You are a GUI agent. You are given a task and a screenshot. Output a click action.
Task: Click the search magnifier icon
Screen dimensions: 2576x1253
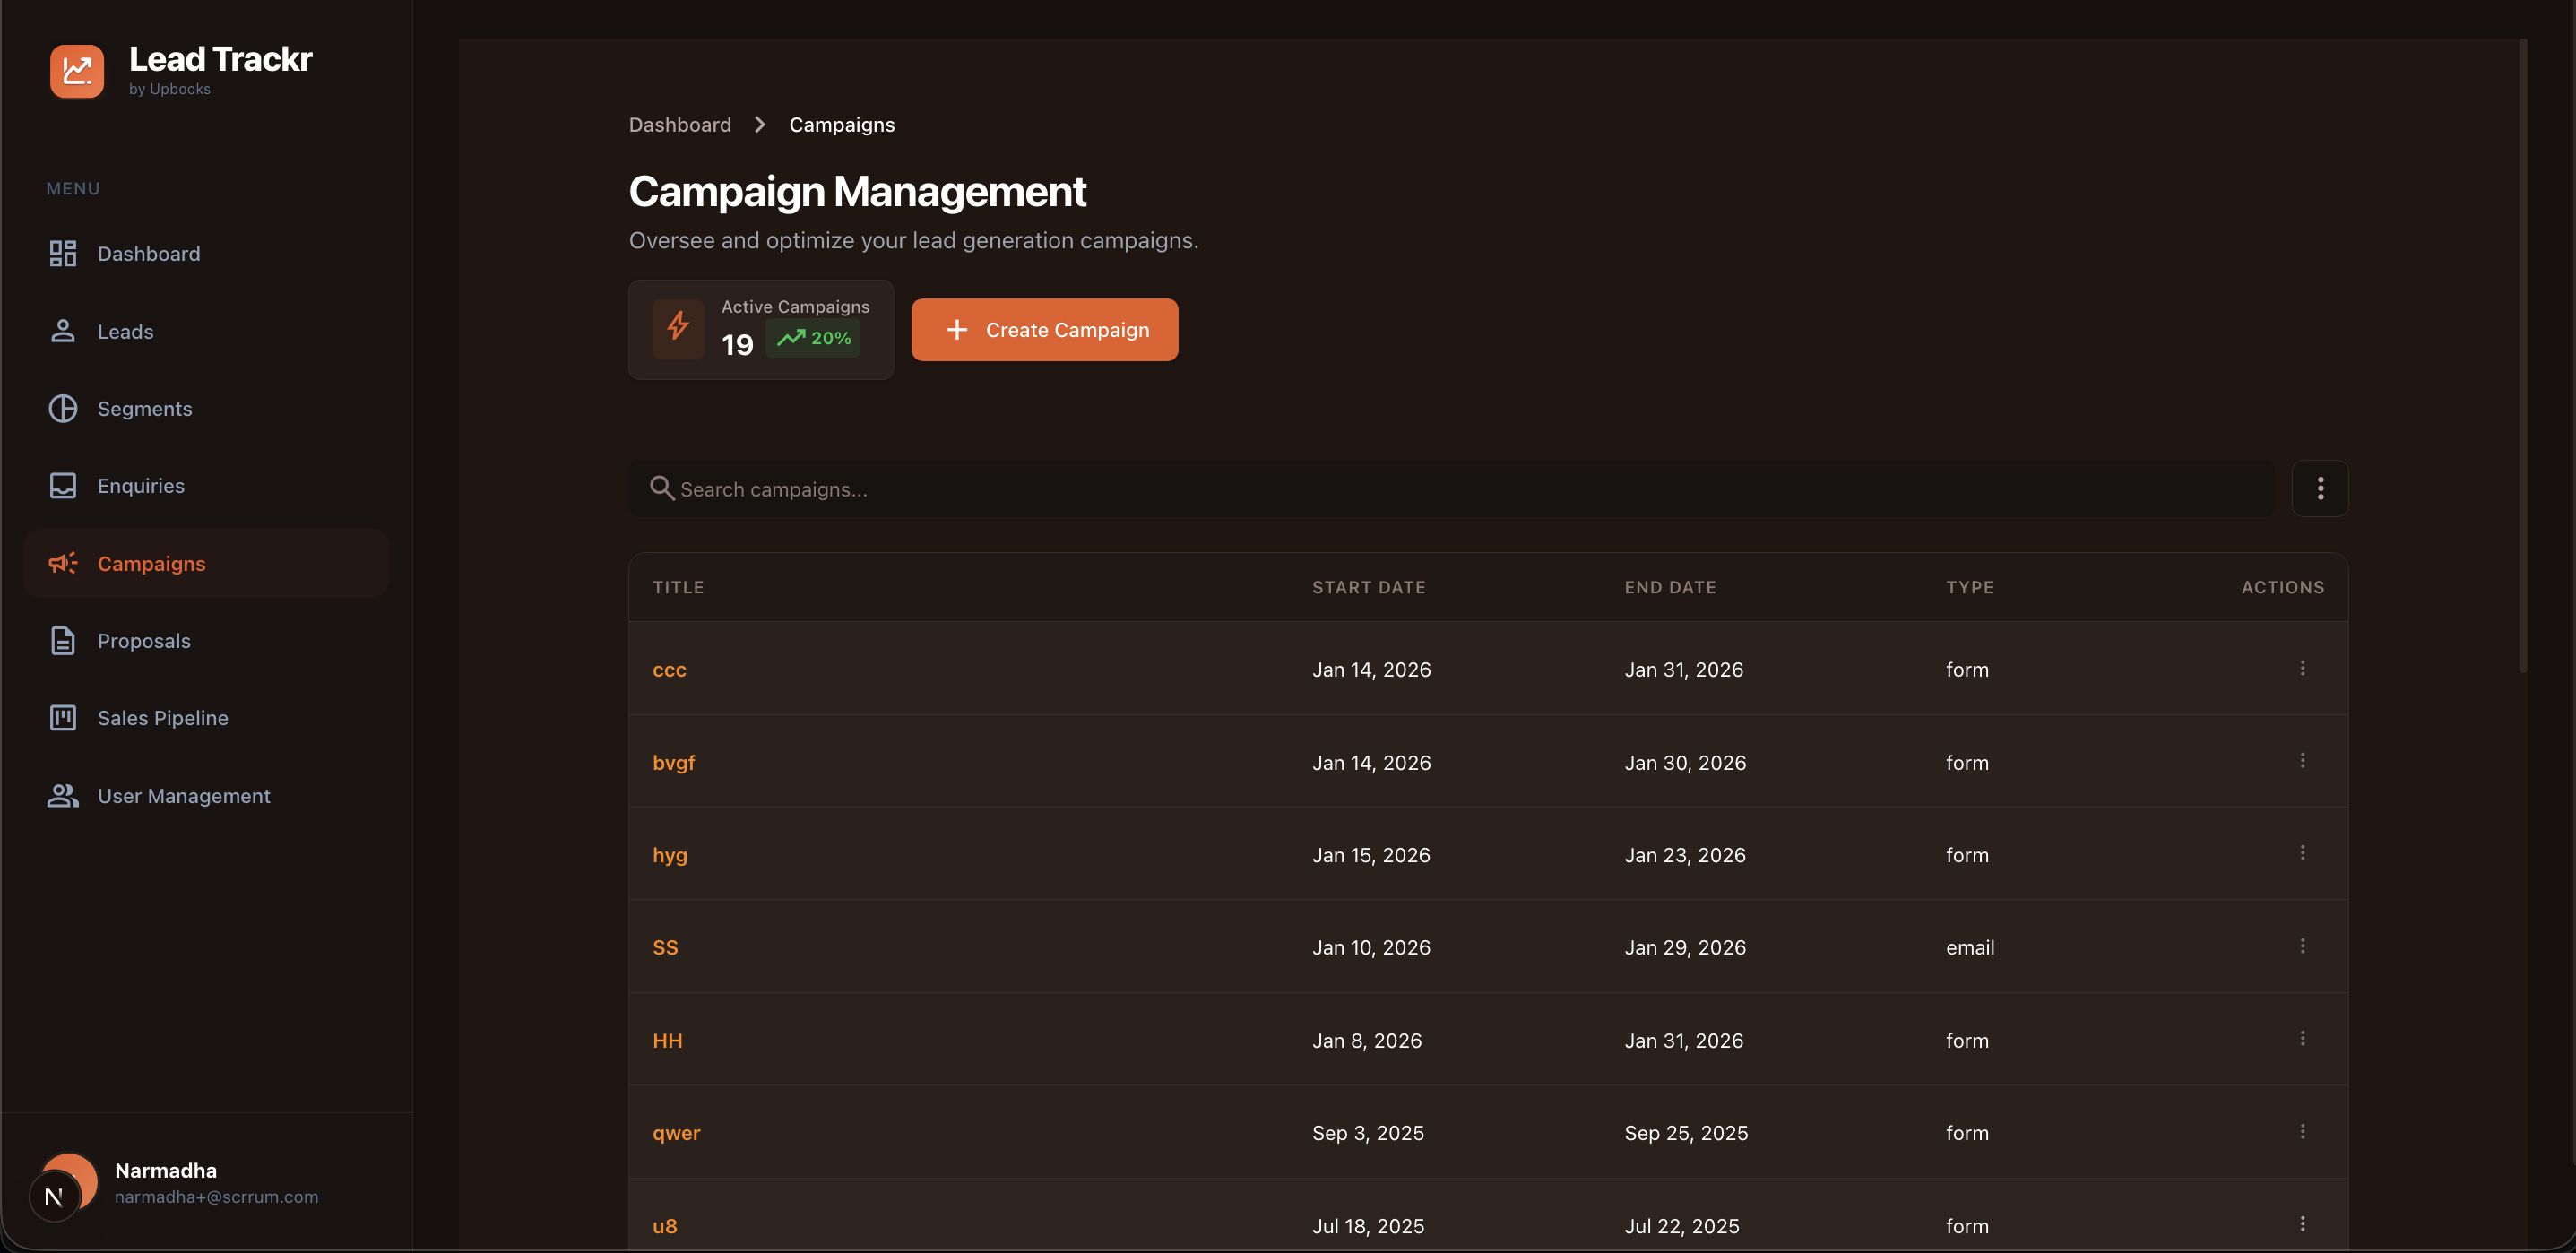pyautogui.click(x=661, y=488)
